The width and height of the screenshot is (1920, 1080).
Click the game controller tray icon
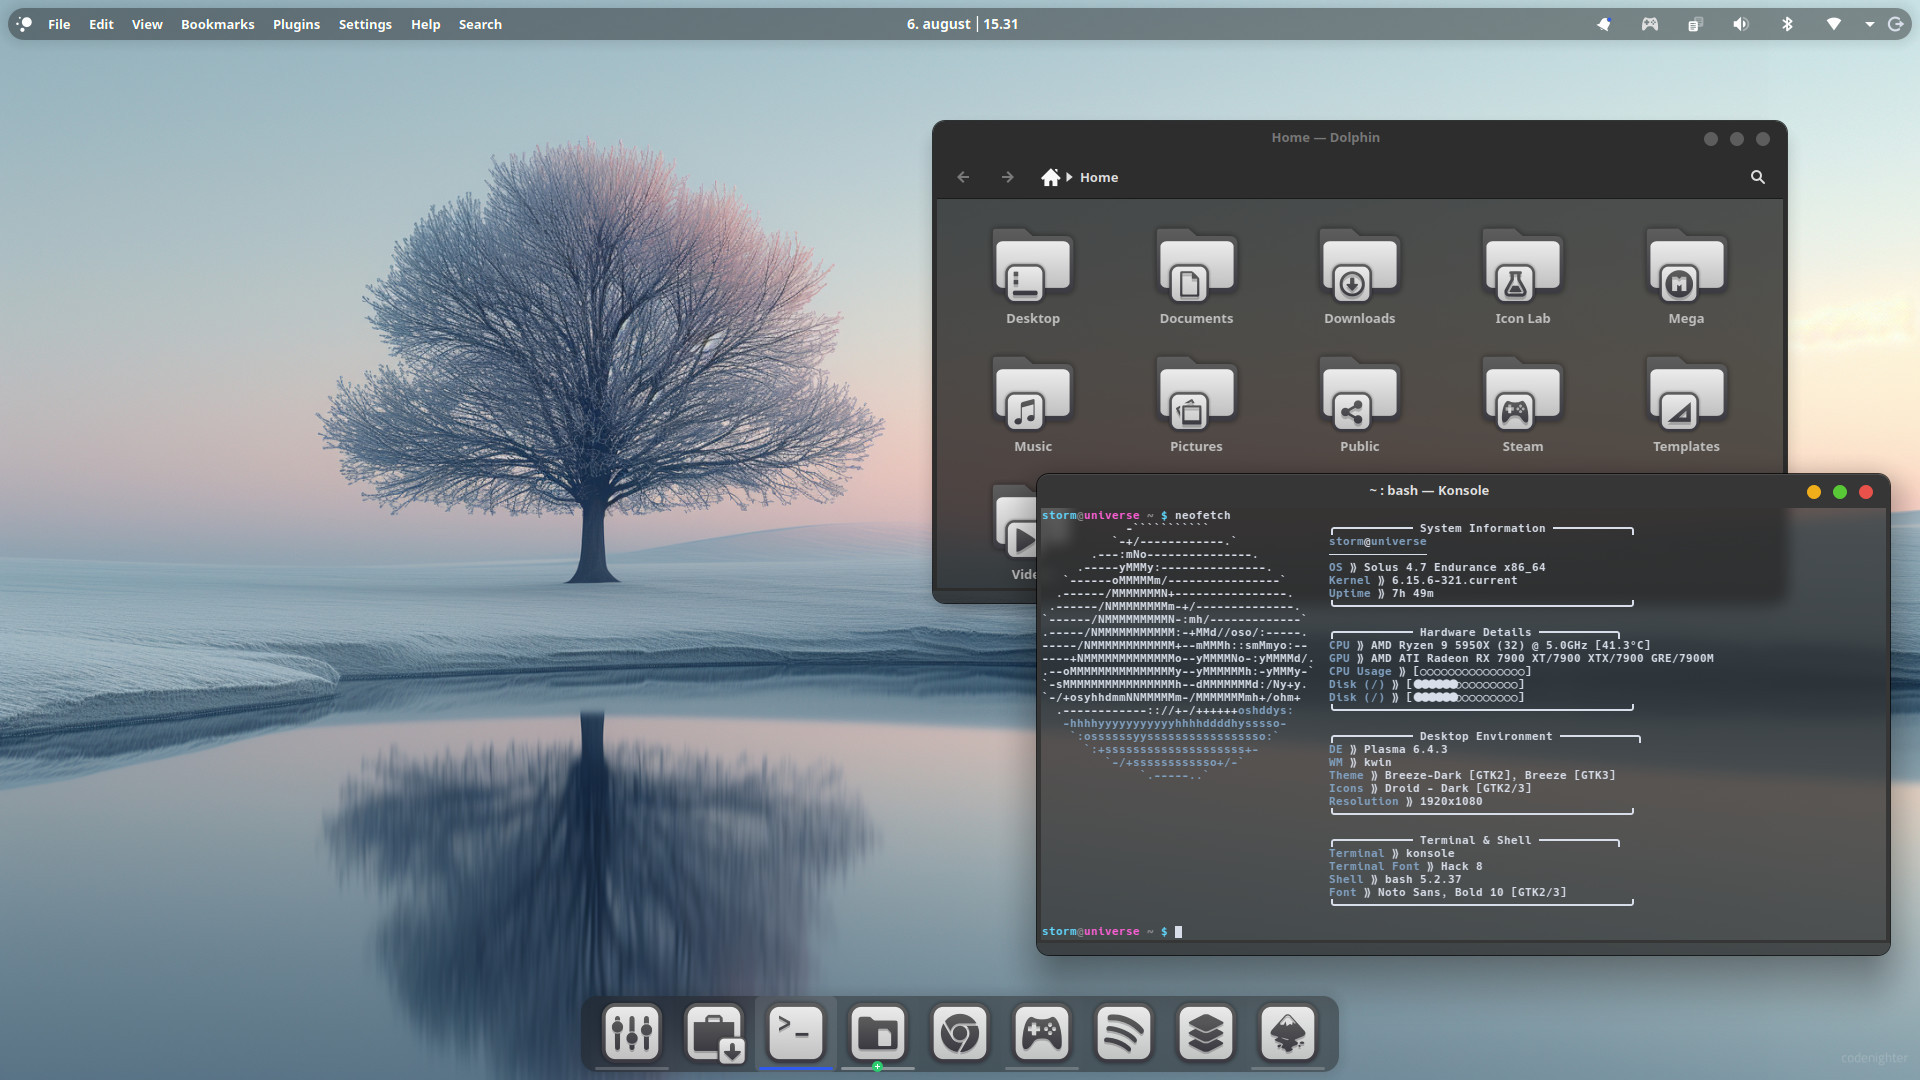[1650, 24]
